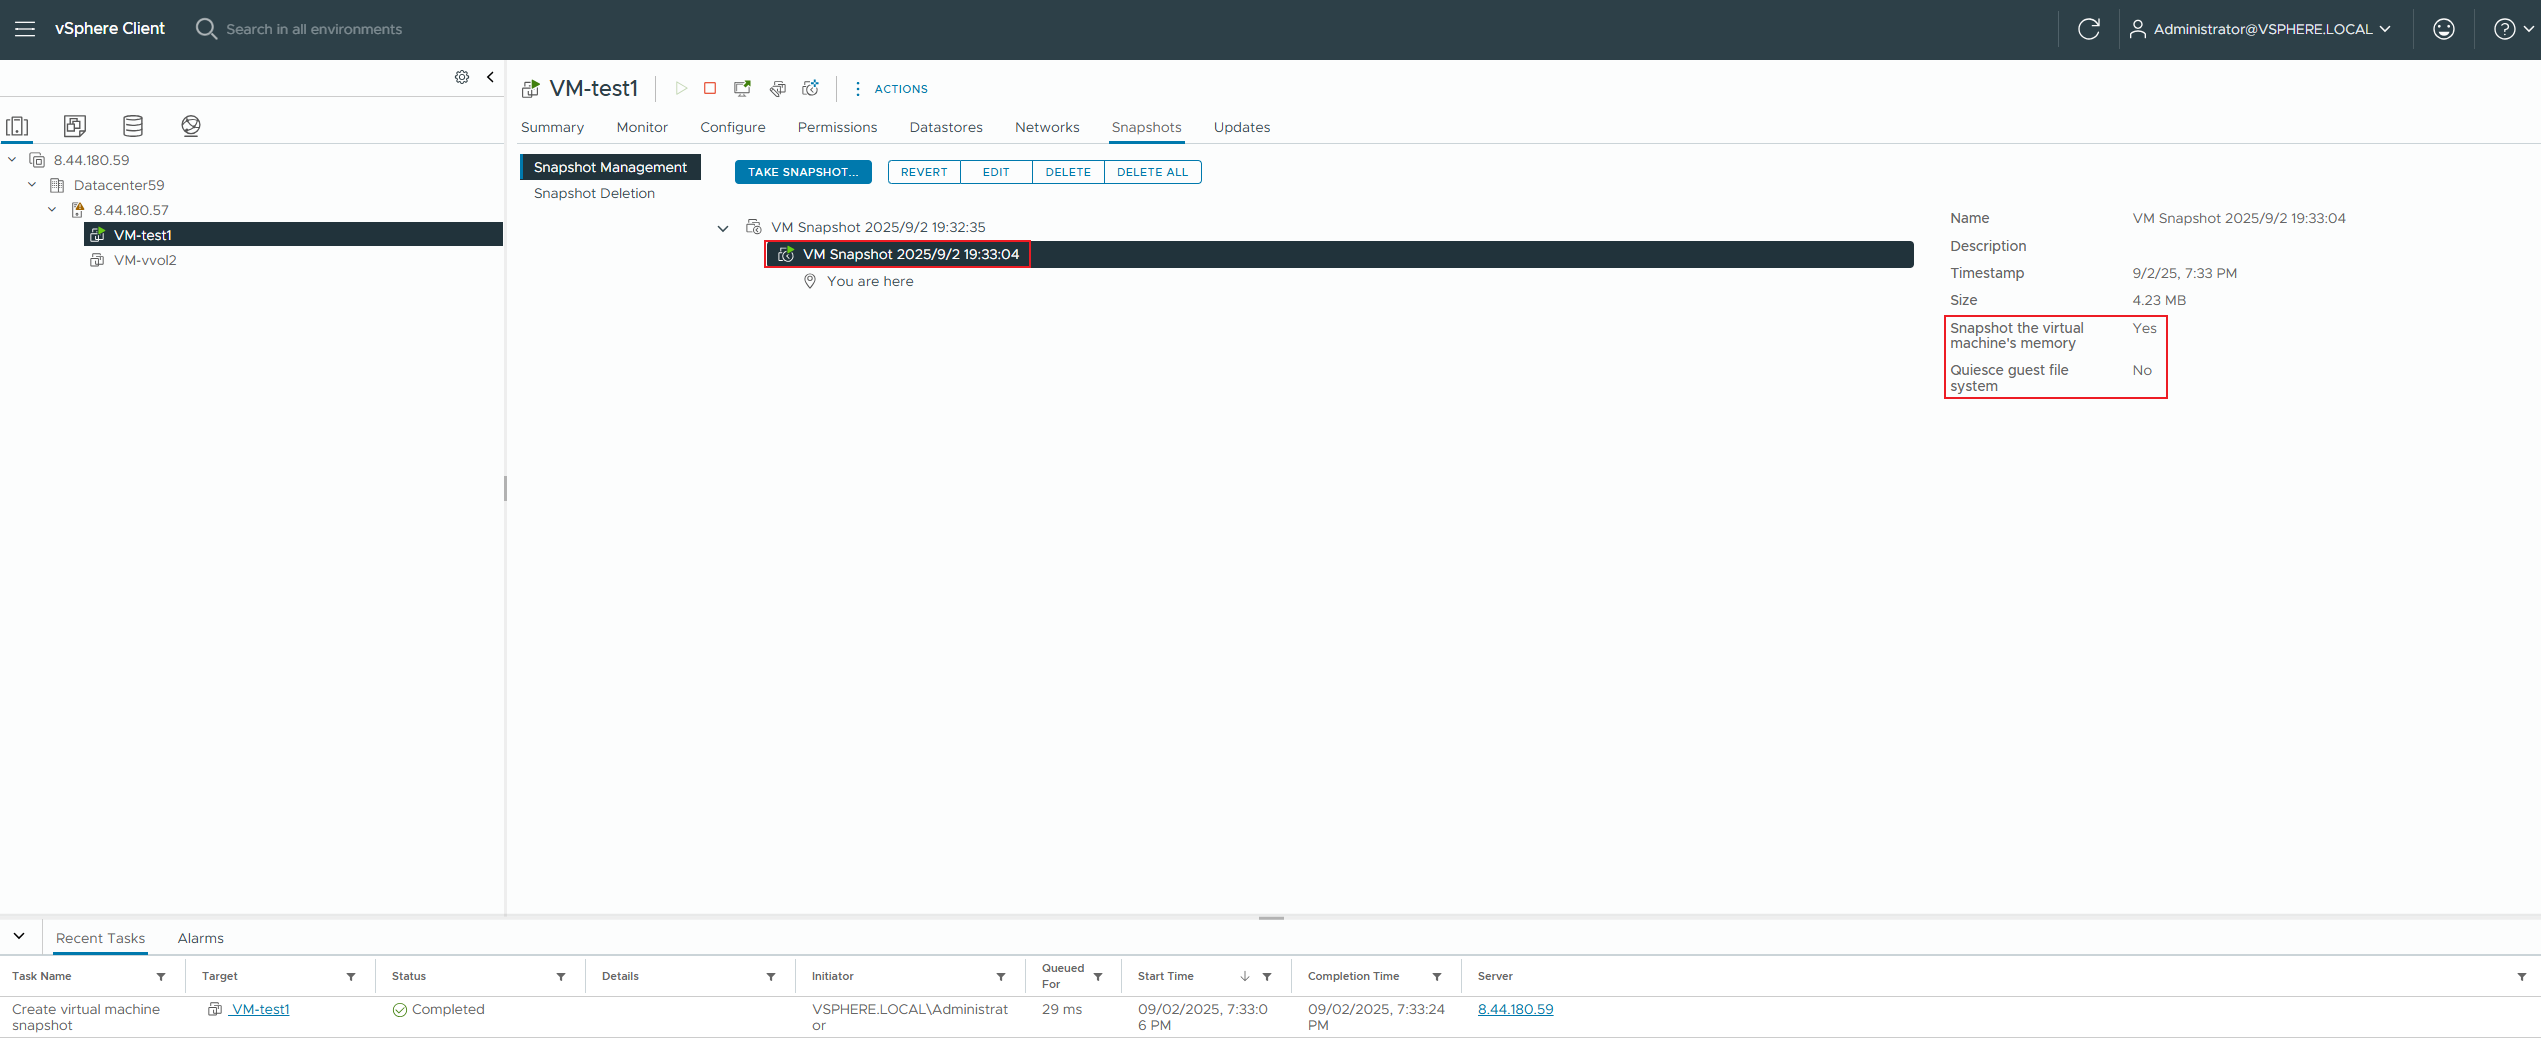Click the REVERT button
The image size is (2541, 1040).
point(924,172)
